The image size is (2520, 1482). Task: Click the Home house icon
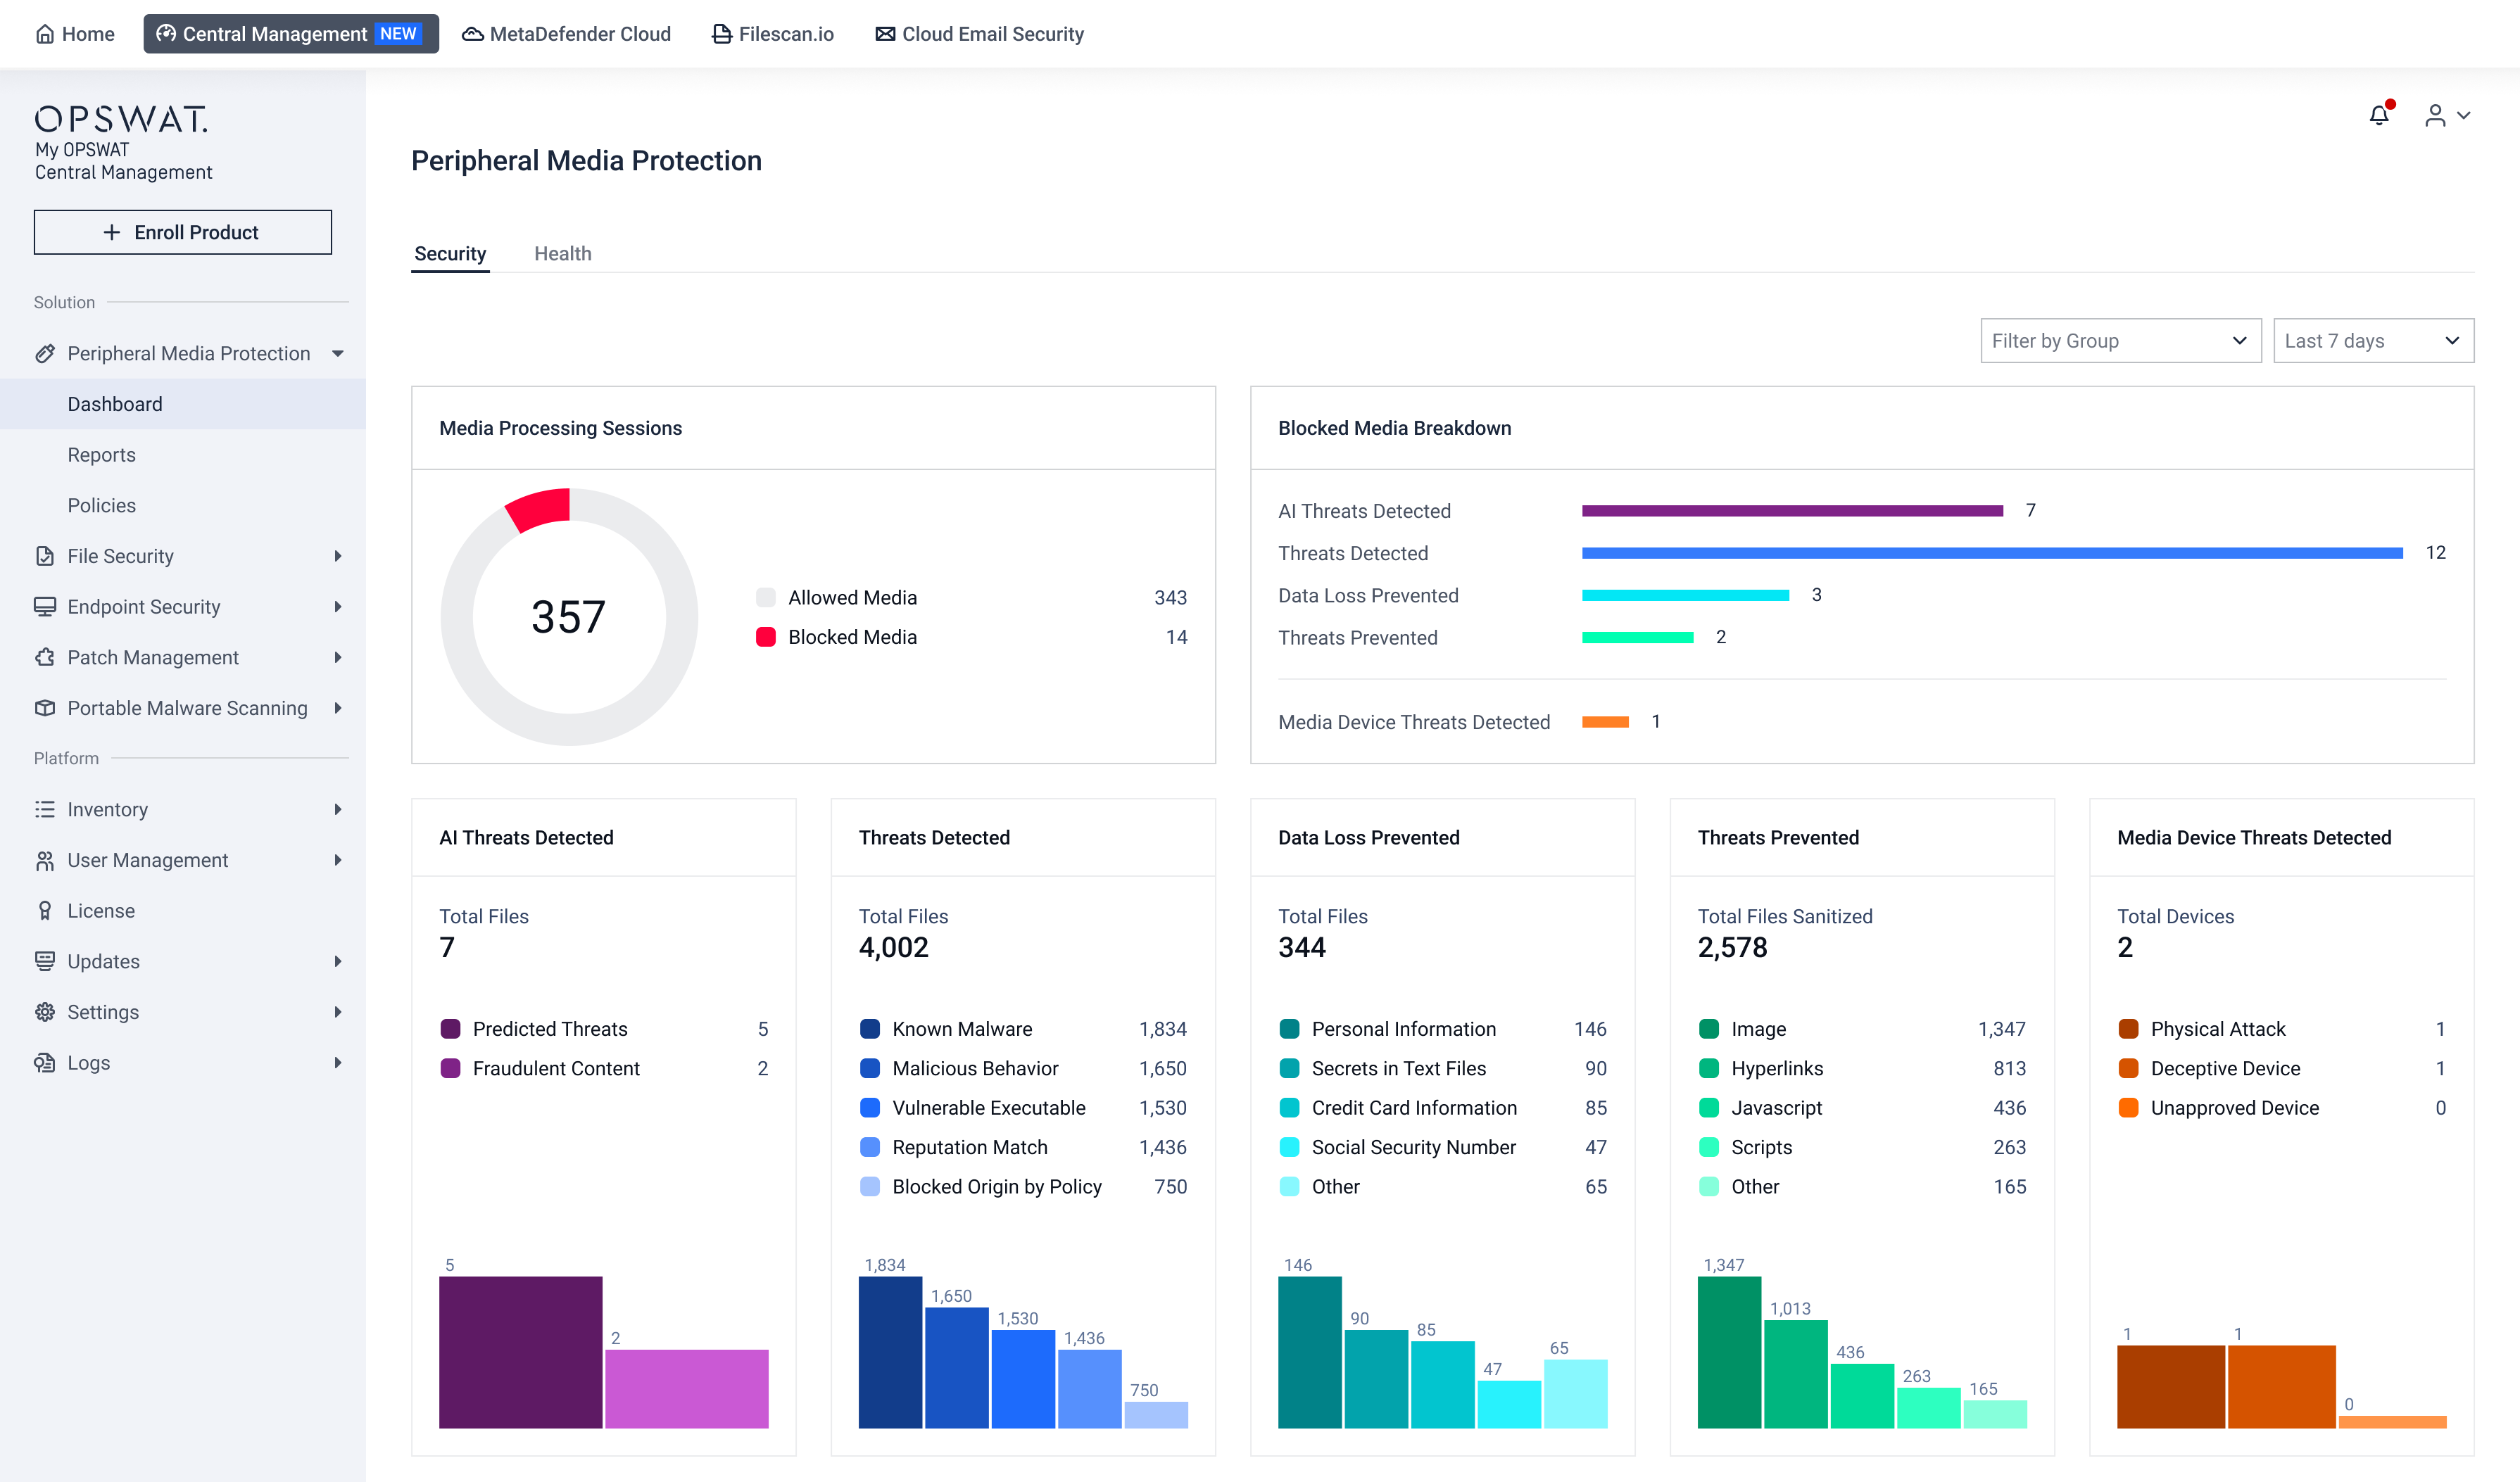tap(45, 34)
